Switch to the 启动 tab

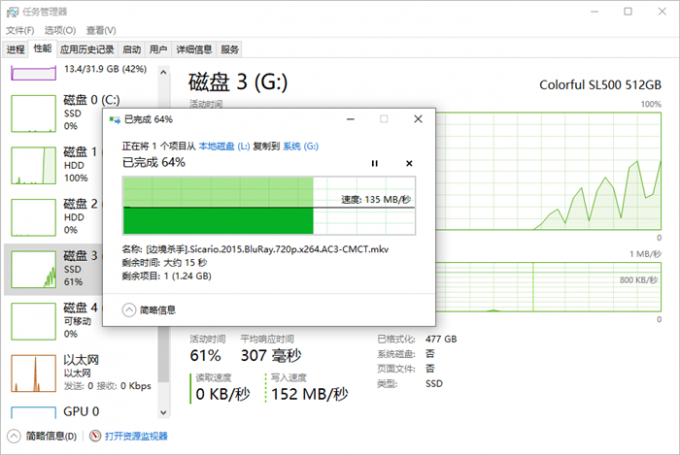(x=132, y=49)
